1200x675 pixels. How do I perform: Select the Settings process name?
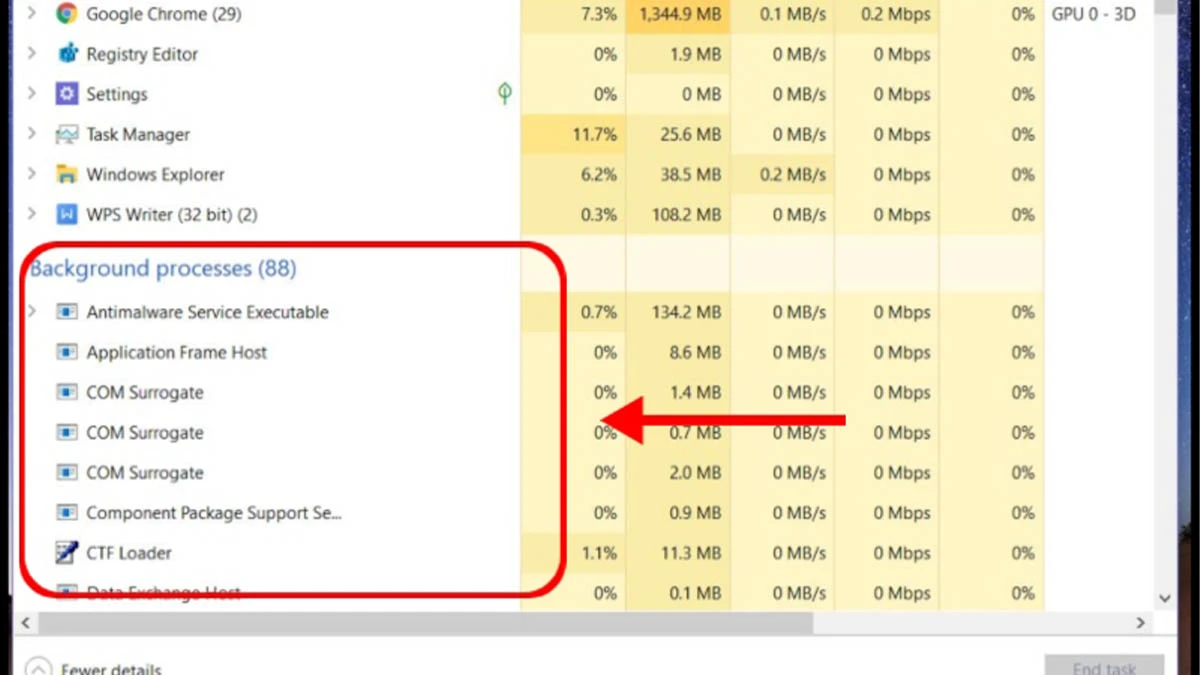[117, 94]
